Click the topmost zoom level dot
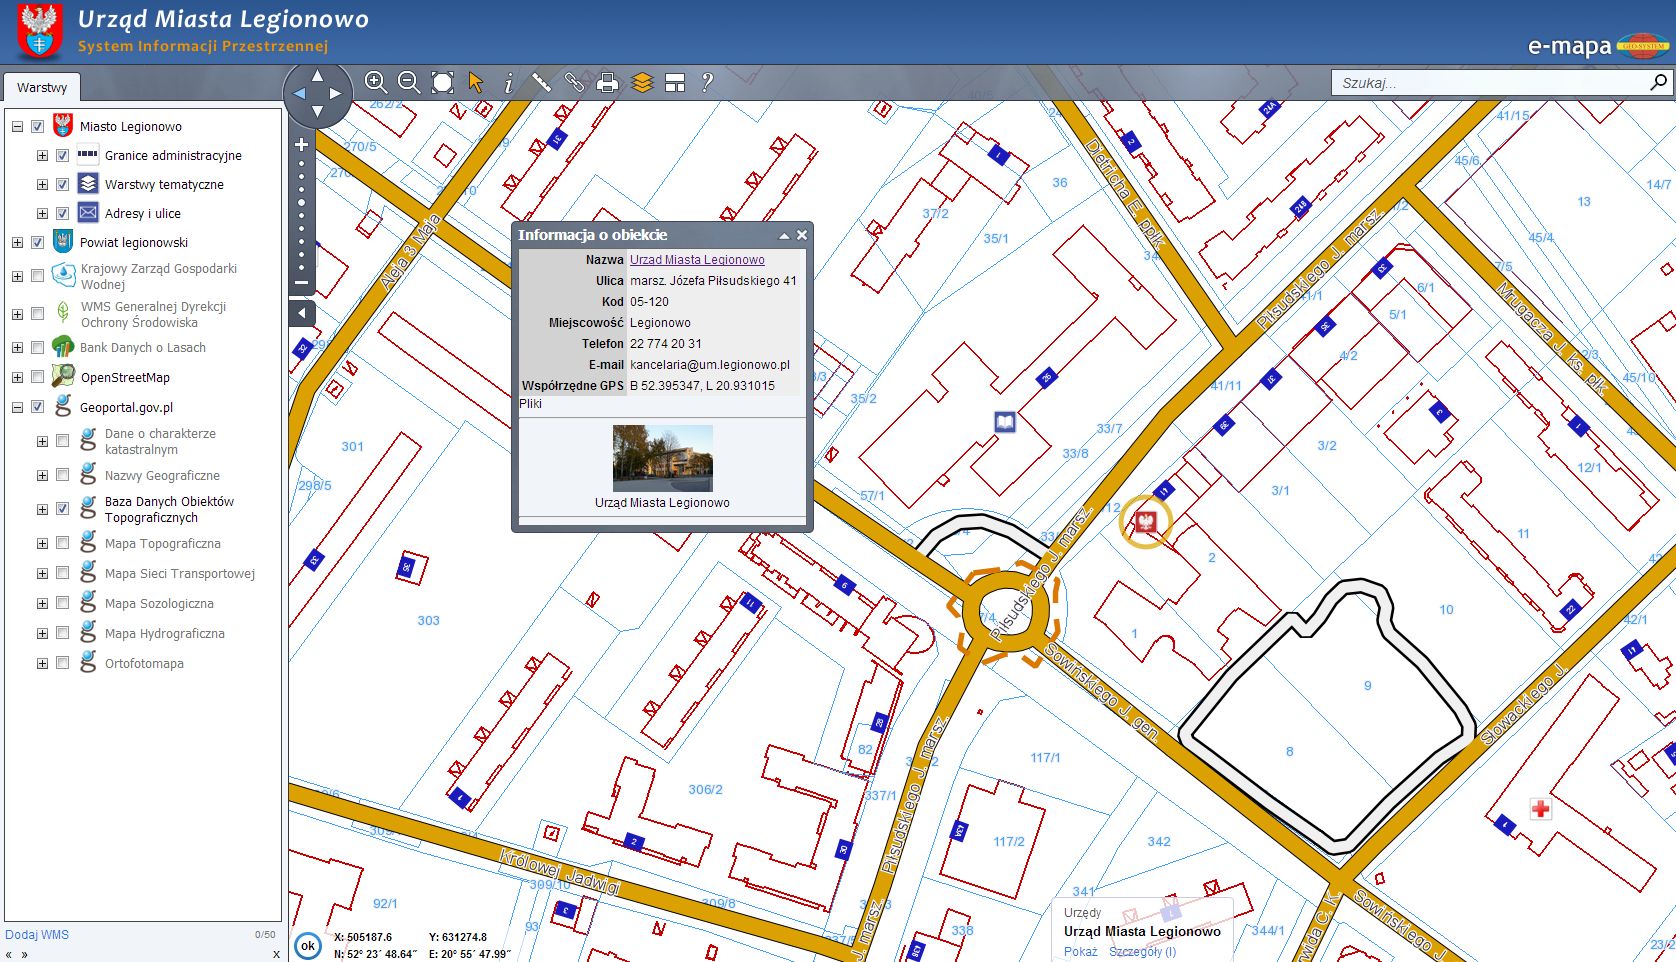Viewport: 1676px width, 962px height. pyautogui.click(x=301, y=164)
